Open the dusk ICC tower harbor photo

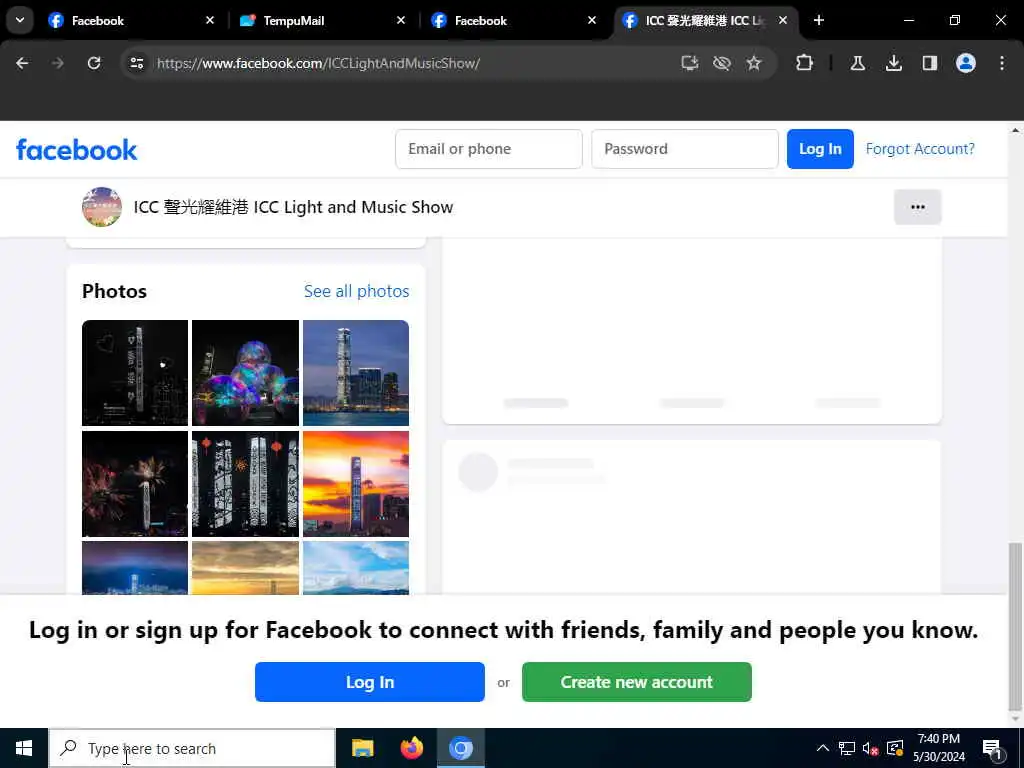[356, 373]
